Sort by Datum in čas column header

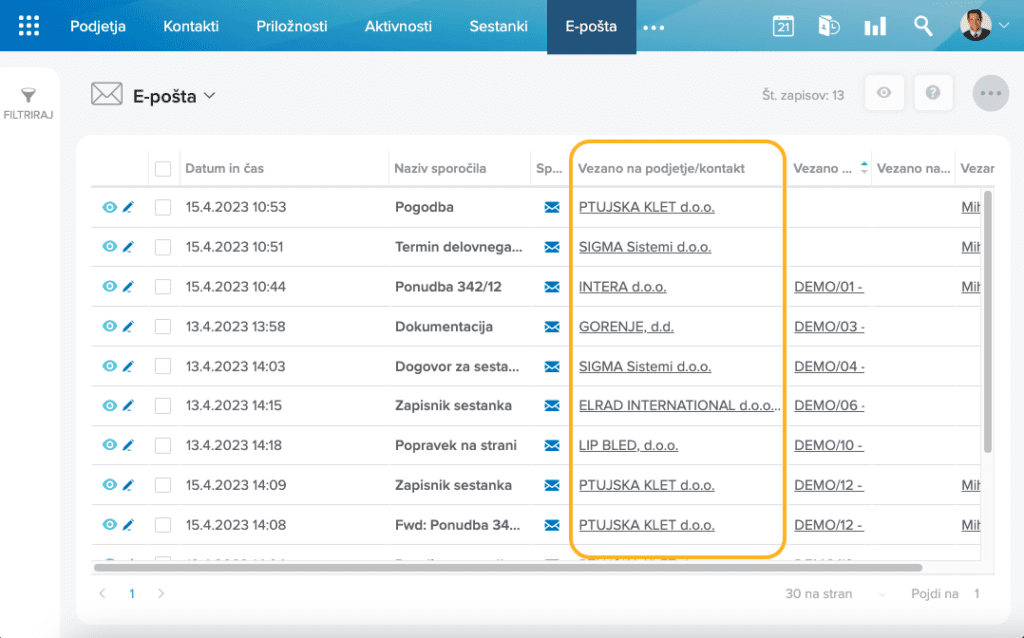[225, 168]
